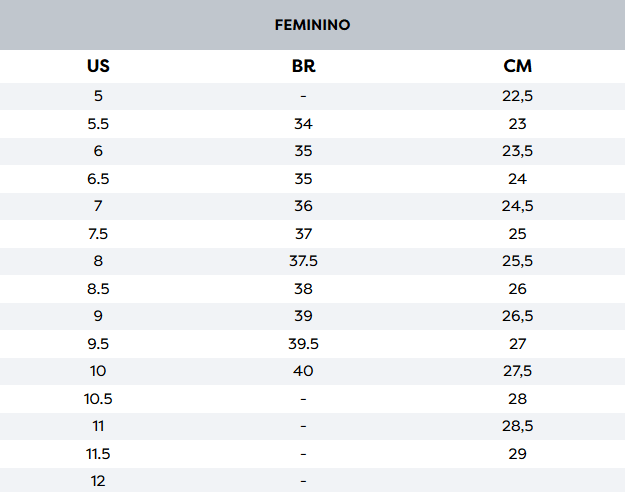Select BR size 37.5 cell

[x=303, y=261]
